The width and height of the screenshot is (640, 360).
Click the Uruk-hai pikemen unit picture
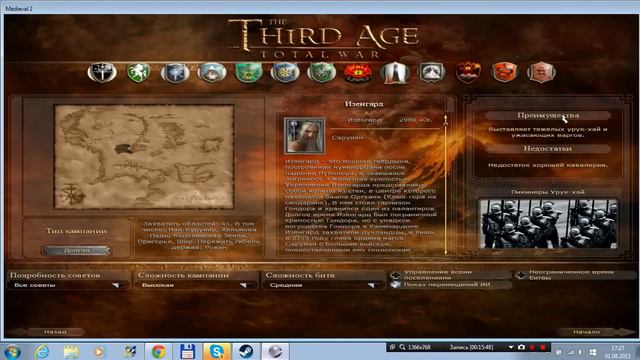[x=548, y=224]
